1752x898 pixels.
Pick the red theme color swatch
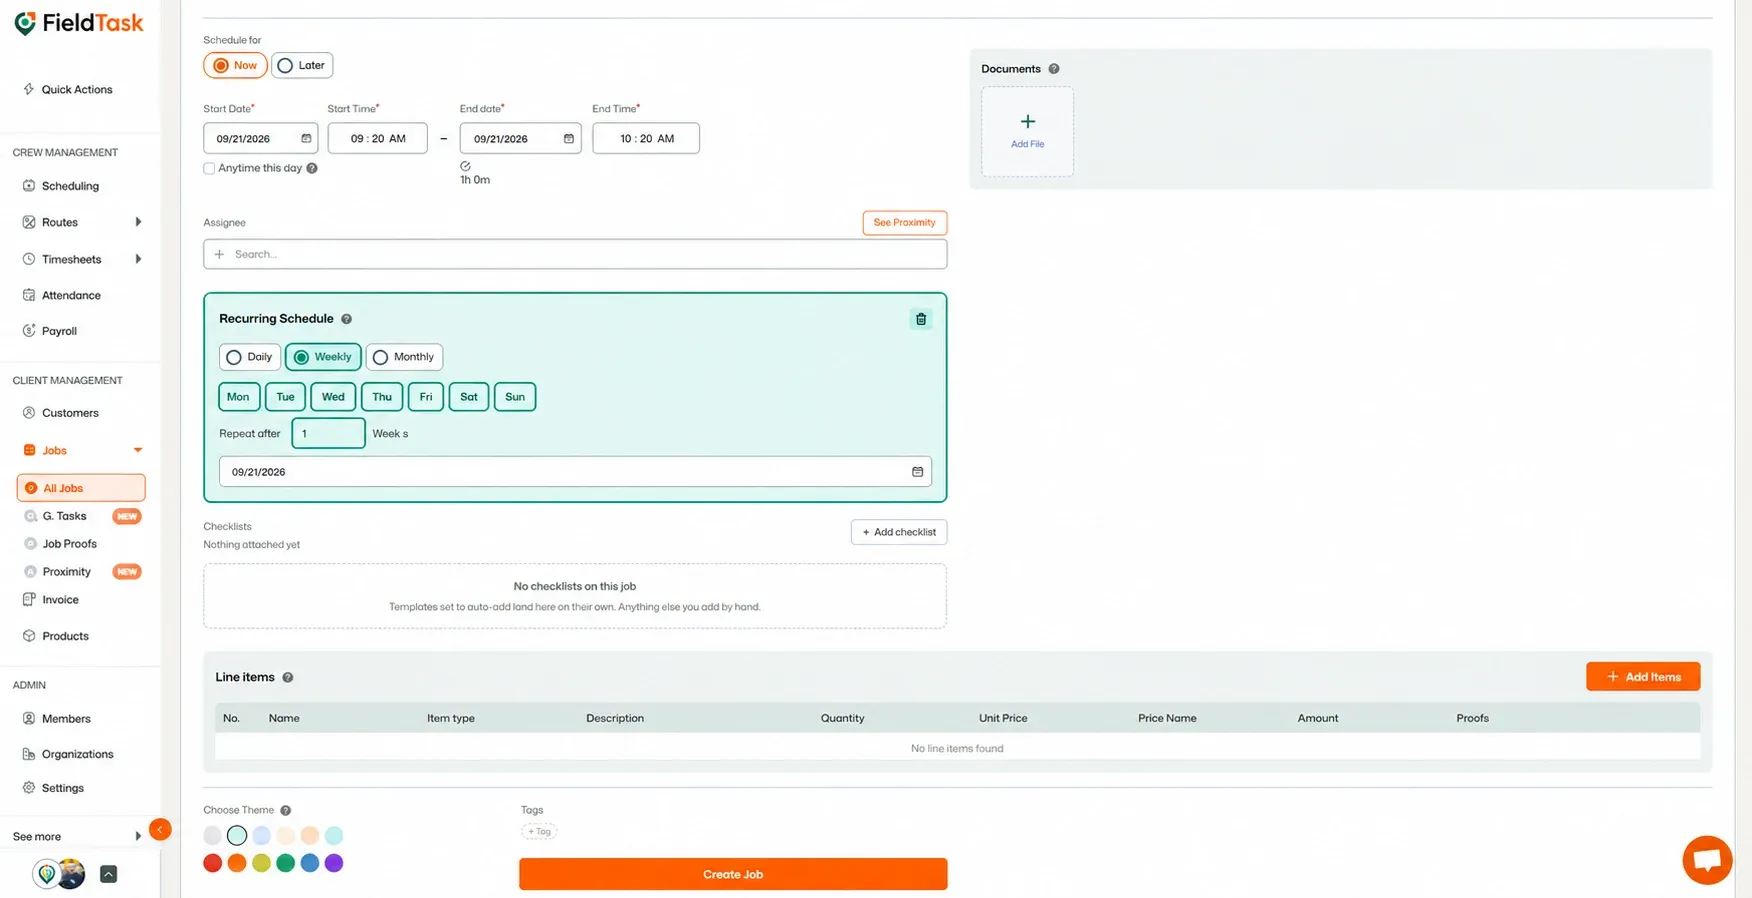[x=213, y=863]
